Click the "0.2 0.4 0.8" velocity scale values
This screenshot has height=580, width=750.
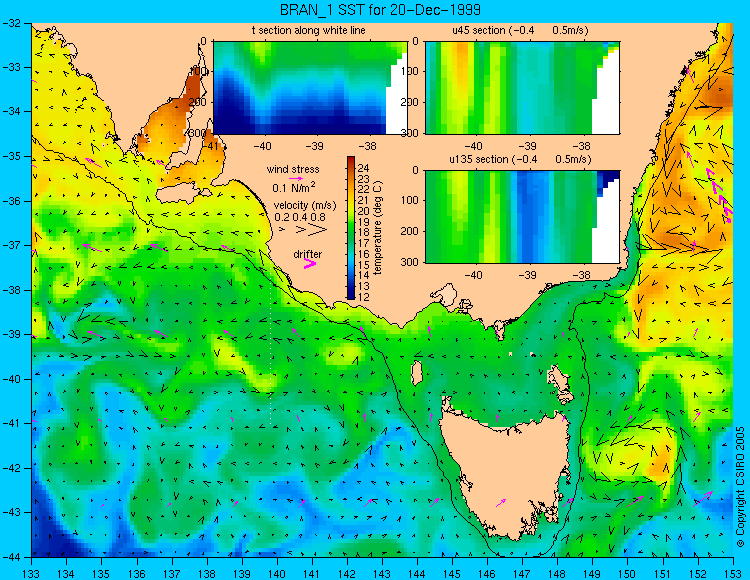coord(300,218)
